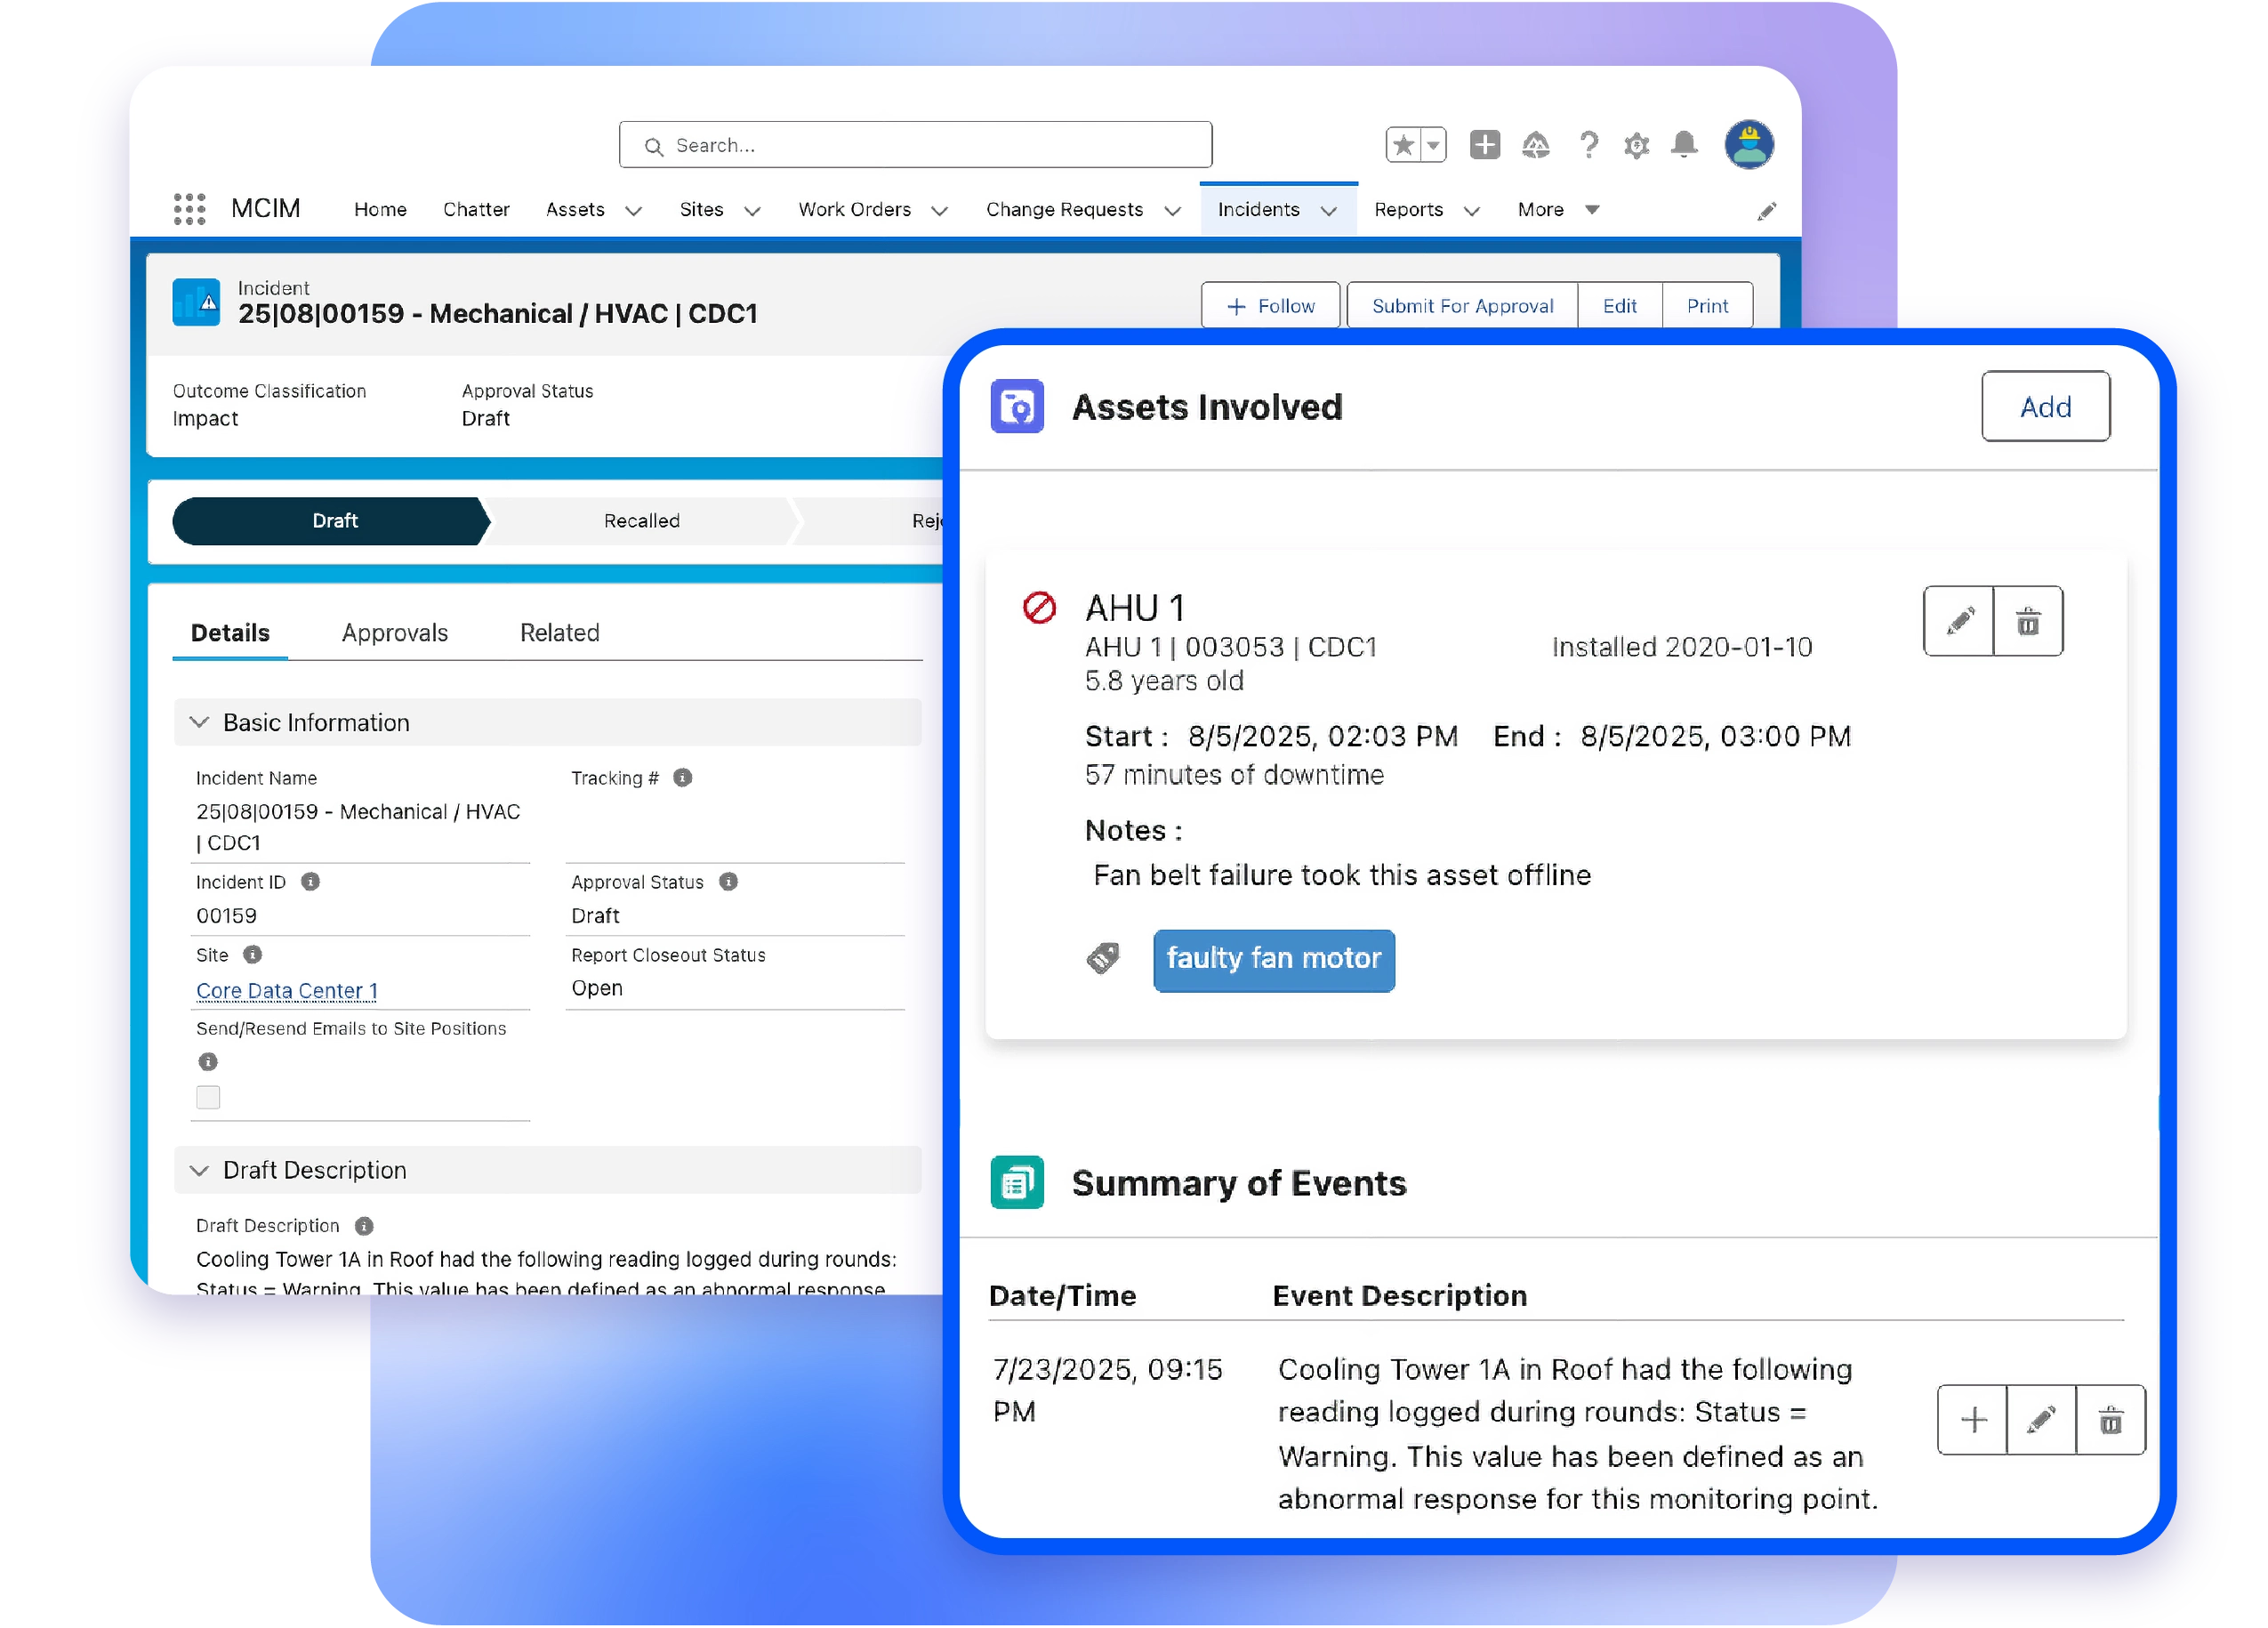Collapse the Draft Description section

pos(199,1170)
